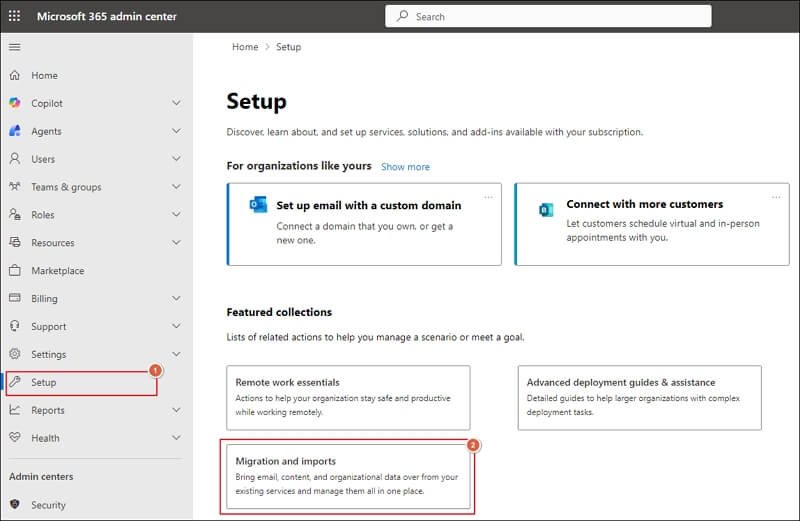Click the Roles icon in sidebar
This screenshot has height=521, width=800.
[x=15, y=214]
